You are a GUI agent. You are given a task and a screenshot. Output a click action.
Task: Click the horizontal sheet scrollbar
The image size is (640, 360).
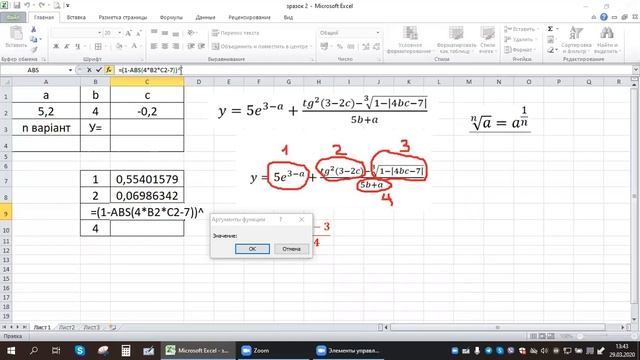point(498,327)
